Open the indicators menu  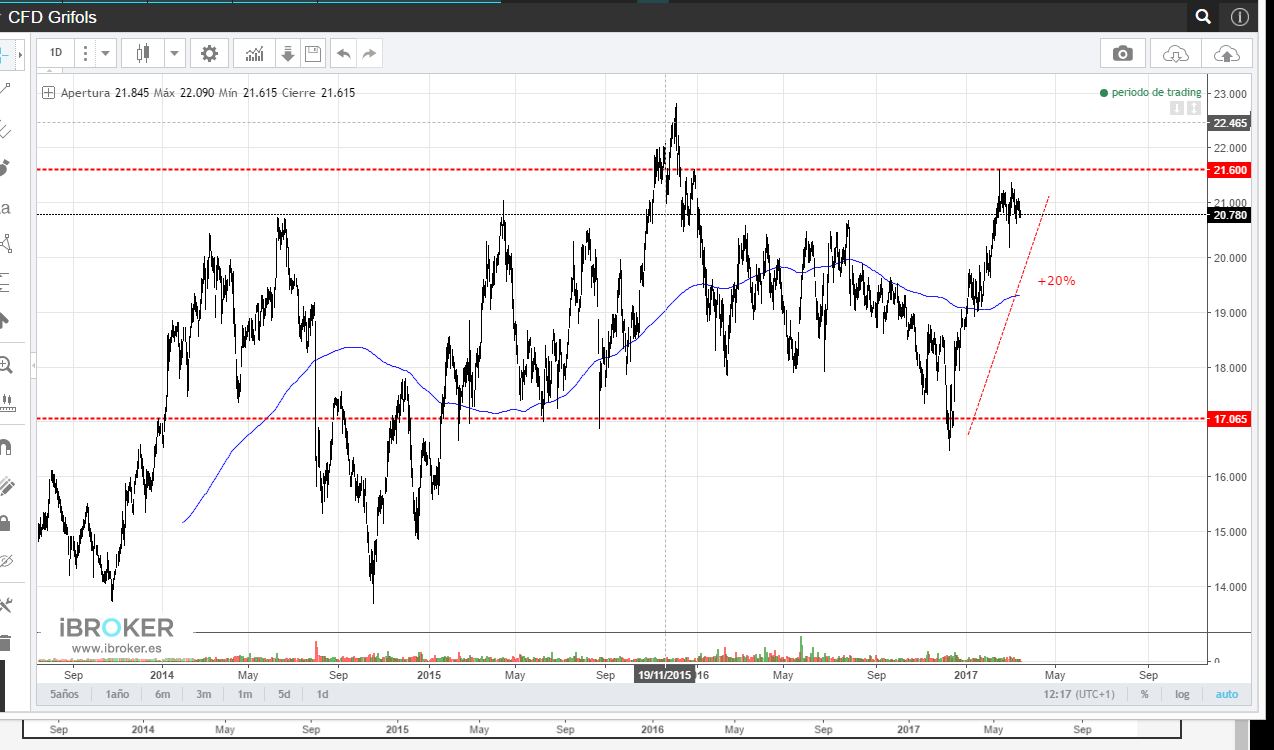pos(255,53)
